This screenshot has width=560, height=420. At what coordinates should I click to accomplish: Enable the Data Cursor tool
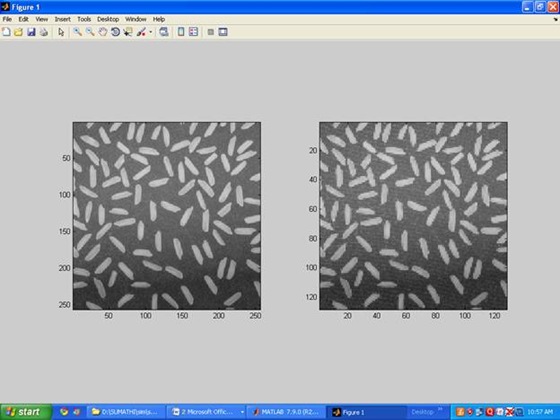pyautogui.click(x=128, y=32)
